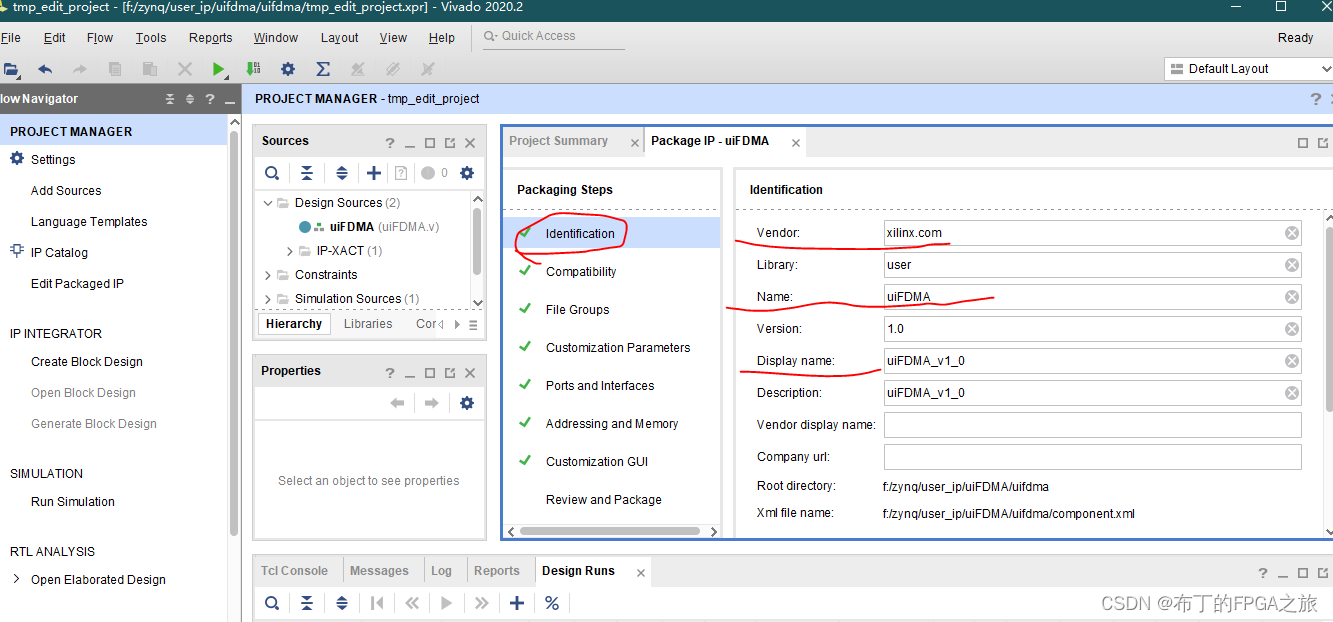Click the percent icon in Design Runs

pyautogui.click(x=552, y=603)
